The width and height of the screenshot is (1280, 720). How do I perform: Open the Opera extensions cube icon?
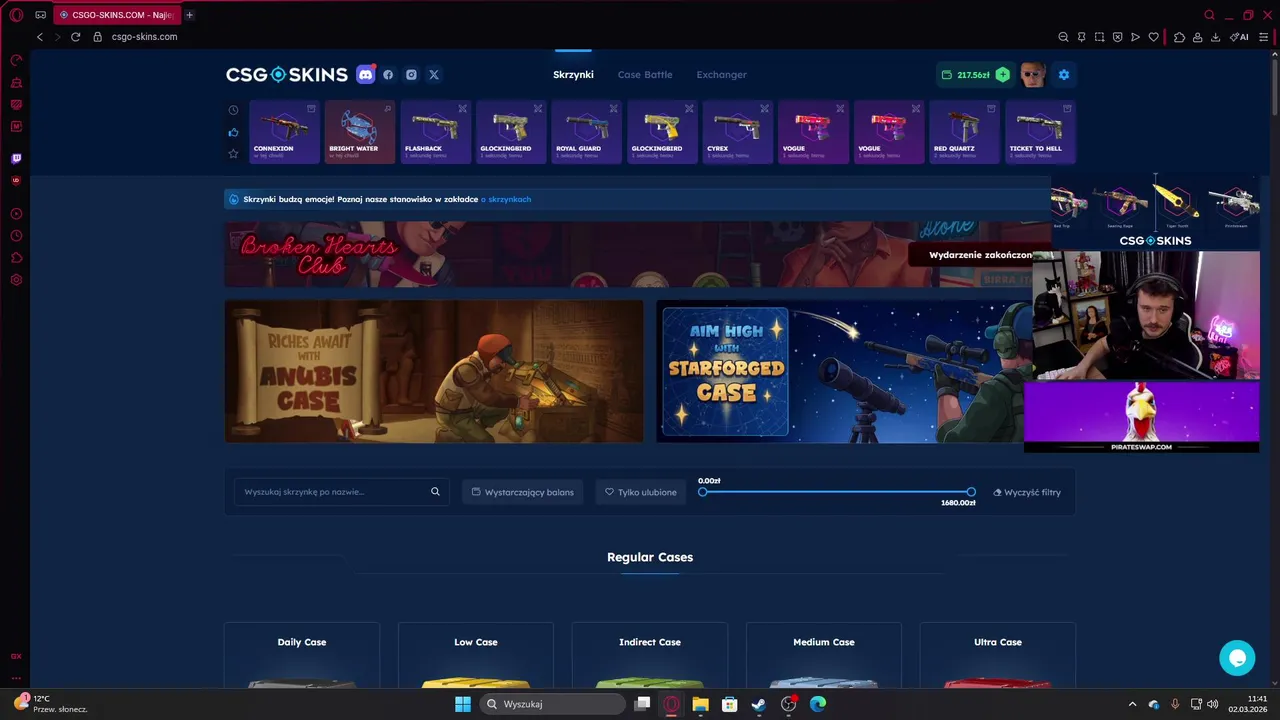coord(1179,37)
